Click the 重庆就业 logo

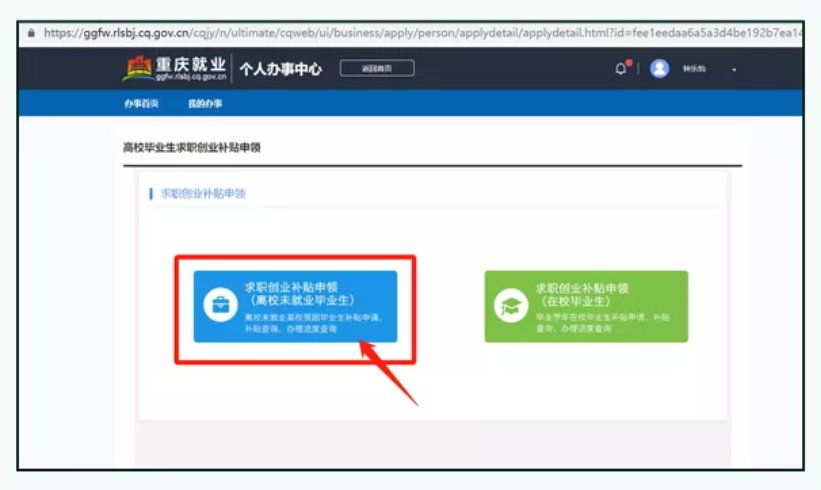175,68
